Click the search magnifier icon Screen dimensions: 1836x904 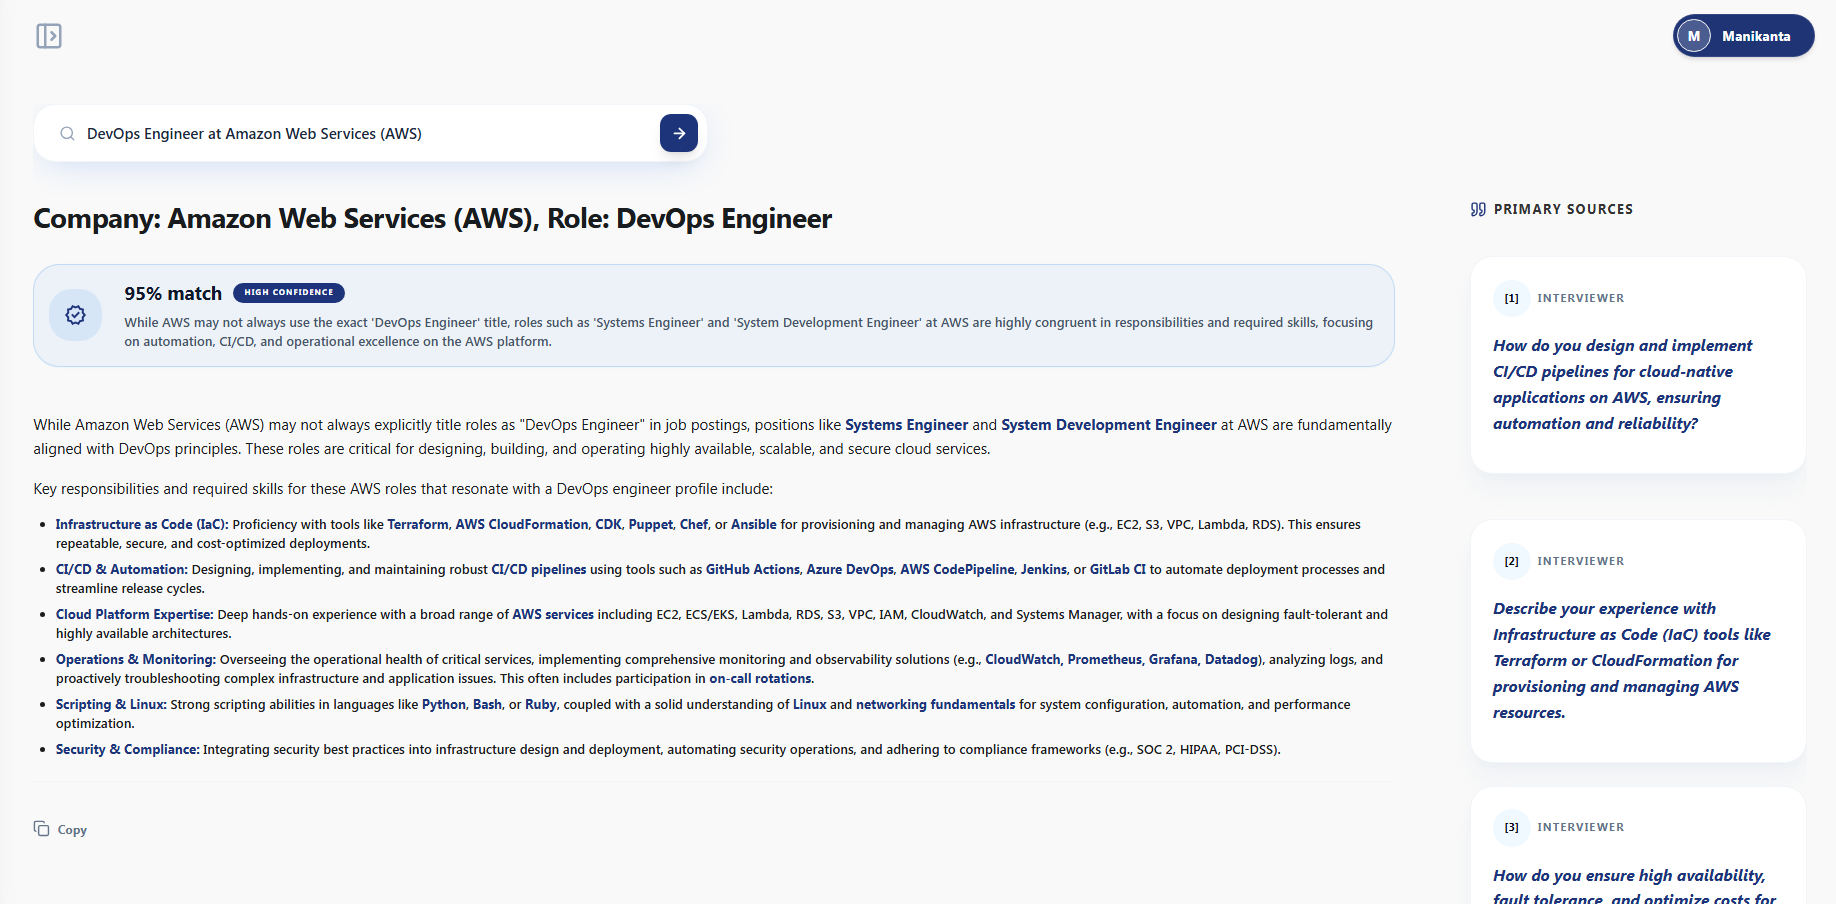[x=67, y=134]
